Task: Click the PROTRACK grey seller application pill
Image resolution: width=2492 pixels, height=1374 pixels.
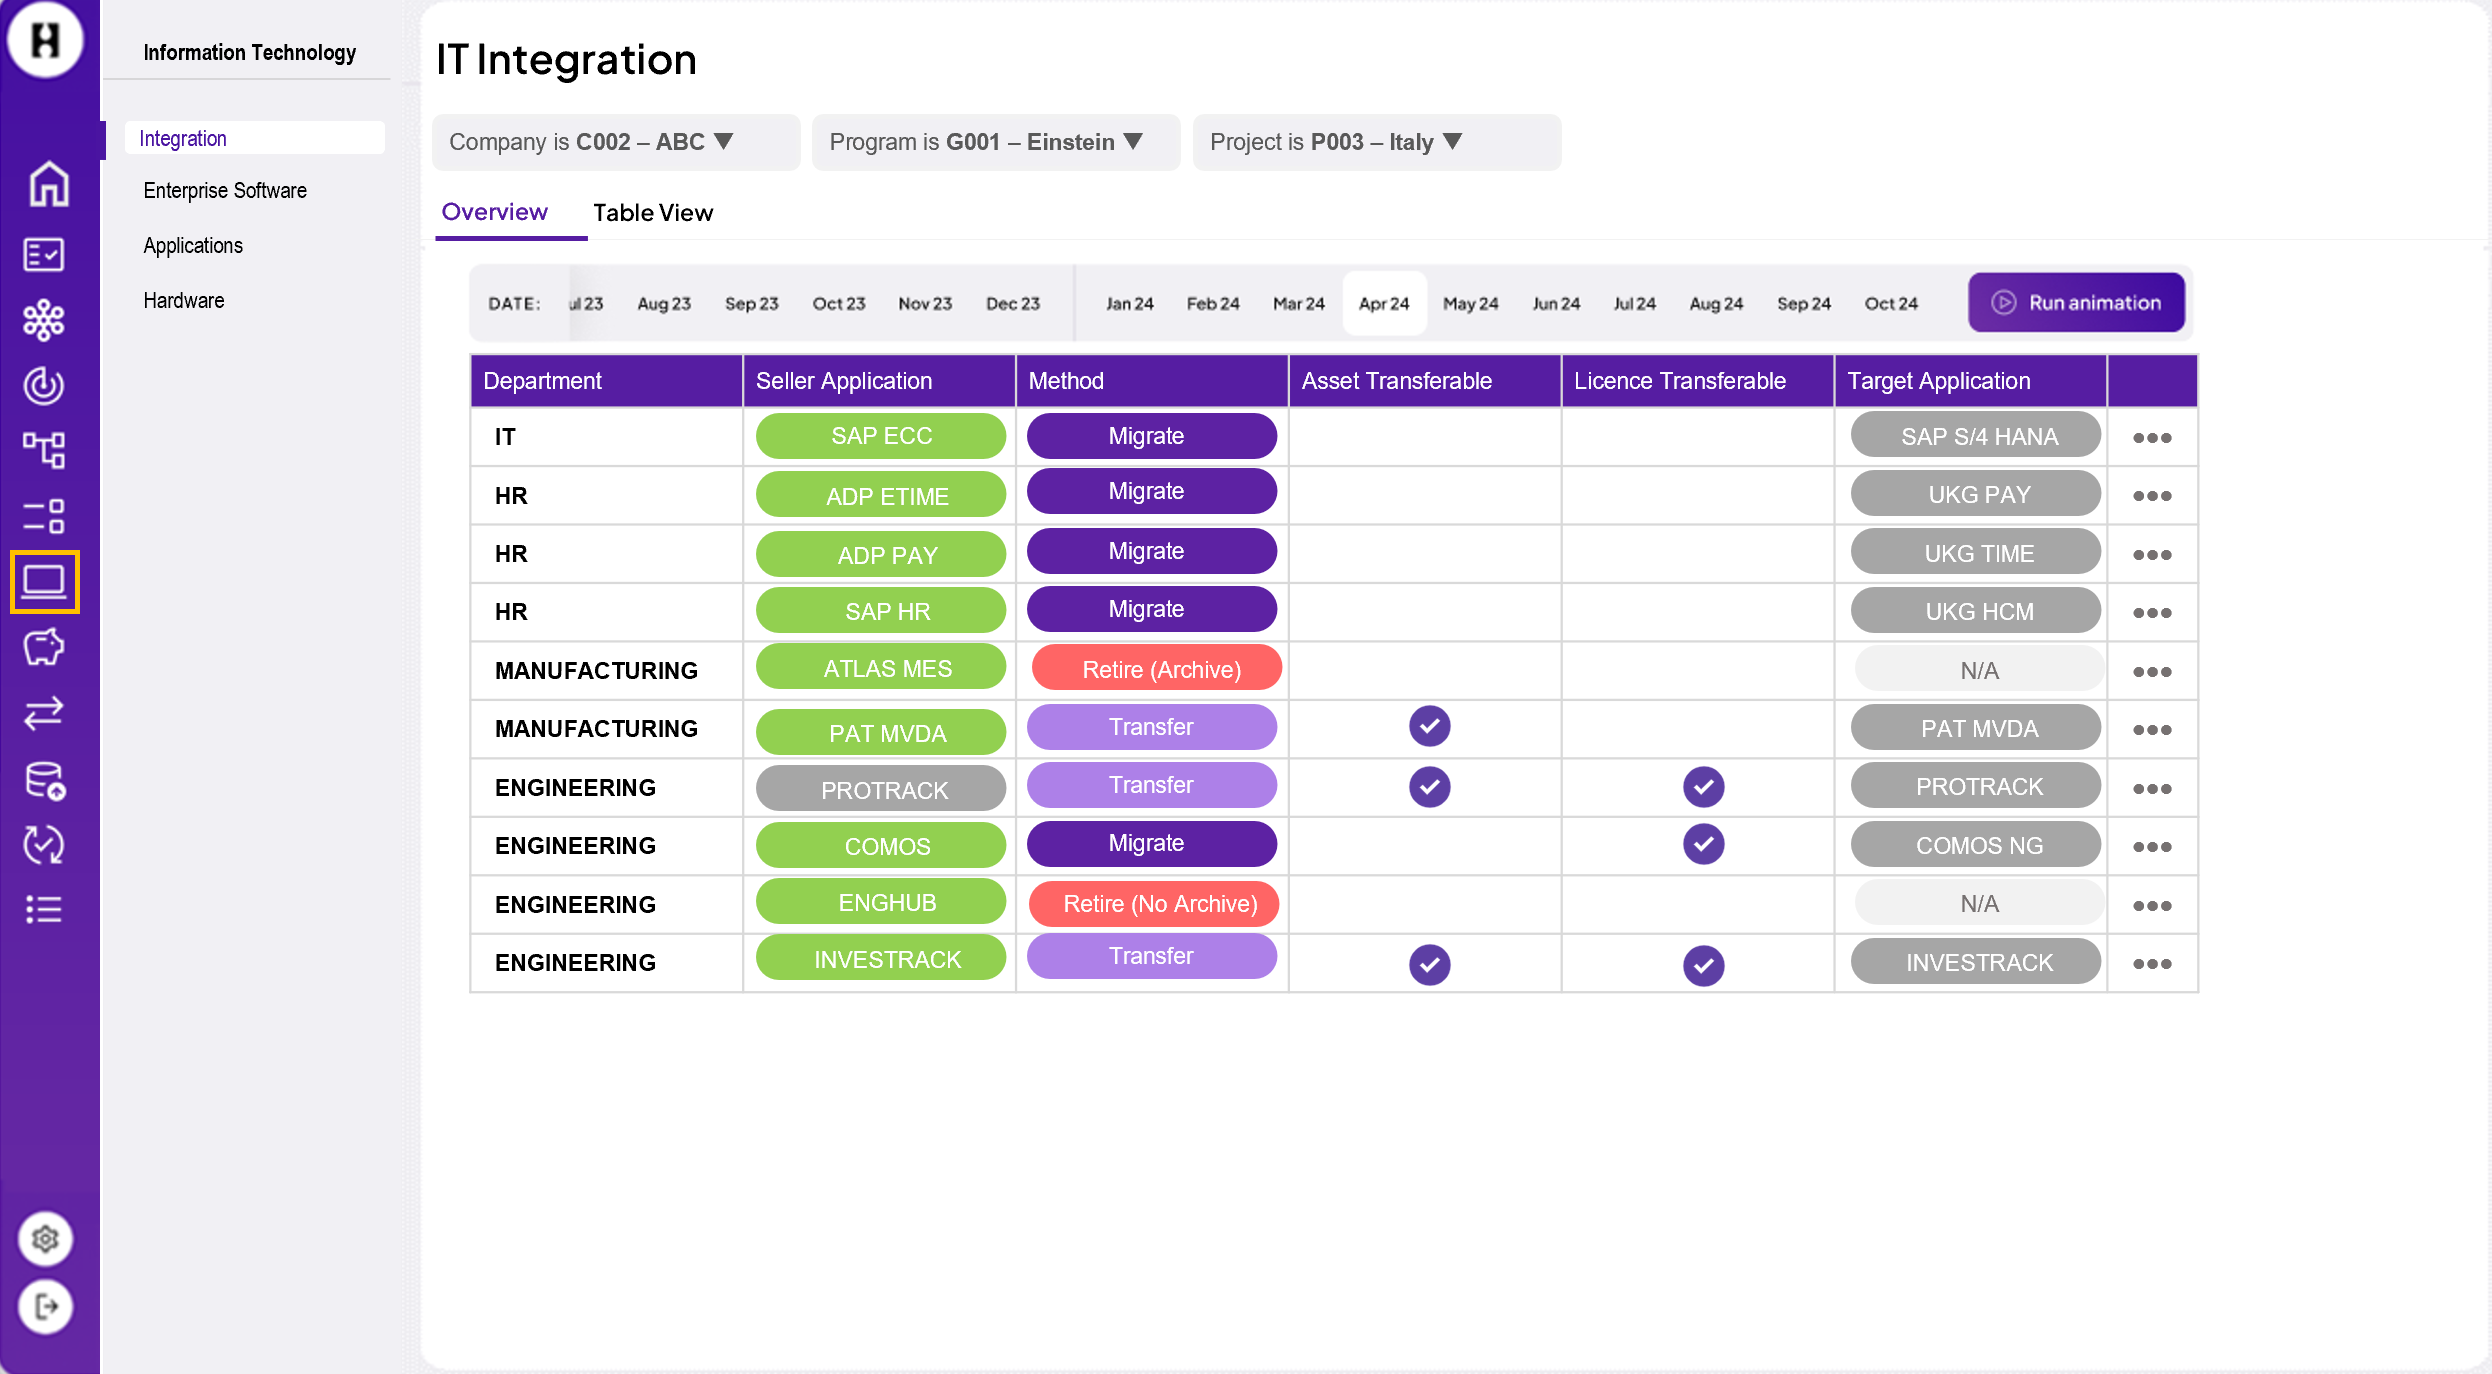Action: (x=881, y=789)
